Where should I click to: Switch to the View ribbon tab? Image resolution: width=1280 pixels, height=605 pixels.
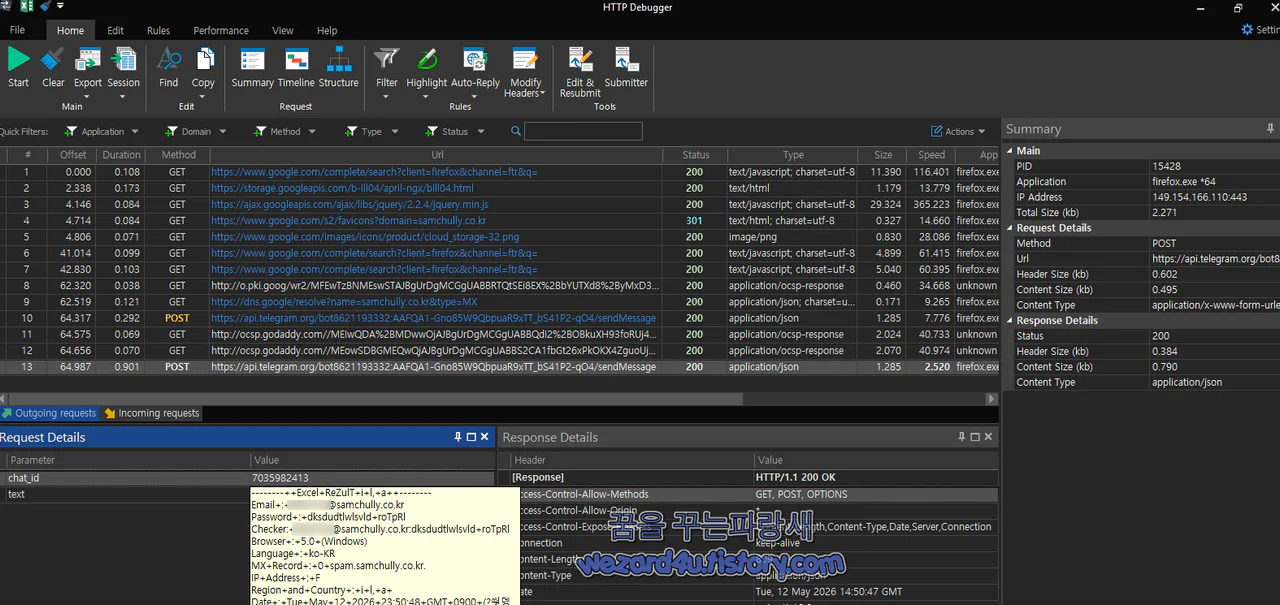click(x=283, y=31)
